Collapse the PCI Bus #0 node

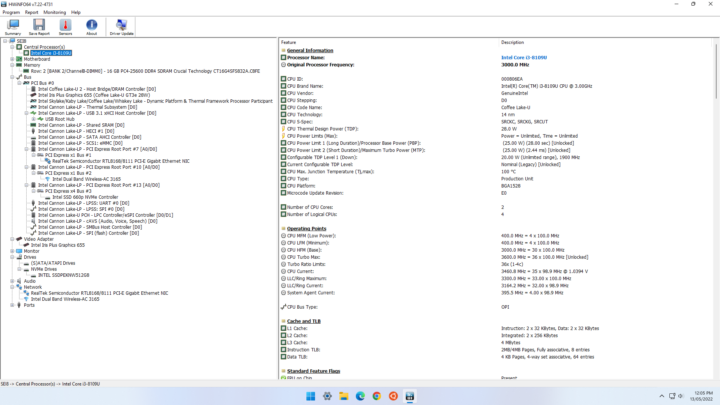[x=19, y=83]
